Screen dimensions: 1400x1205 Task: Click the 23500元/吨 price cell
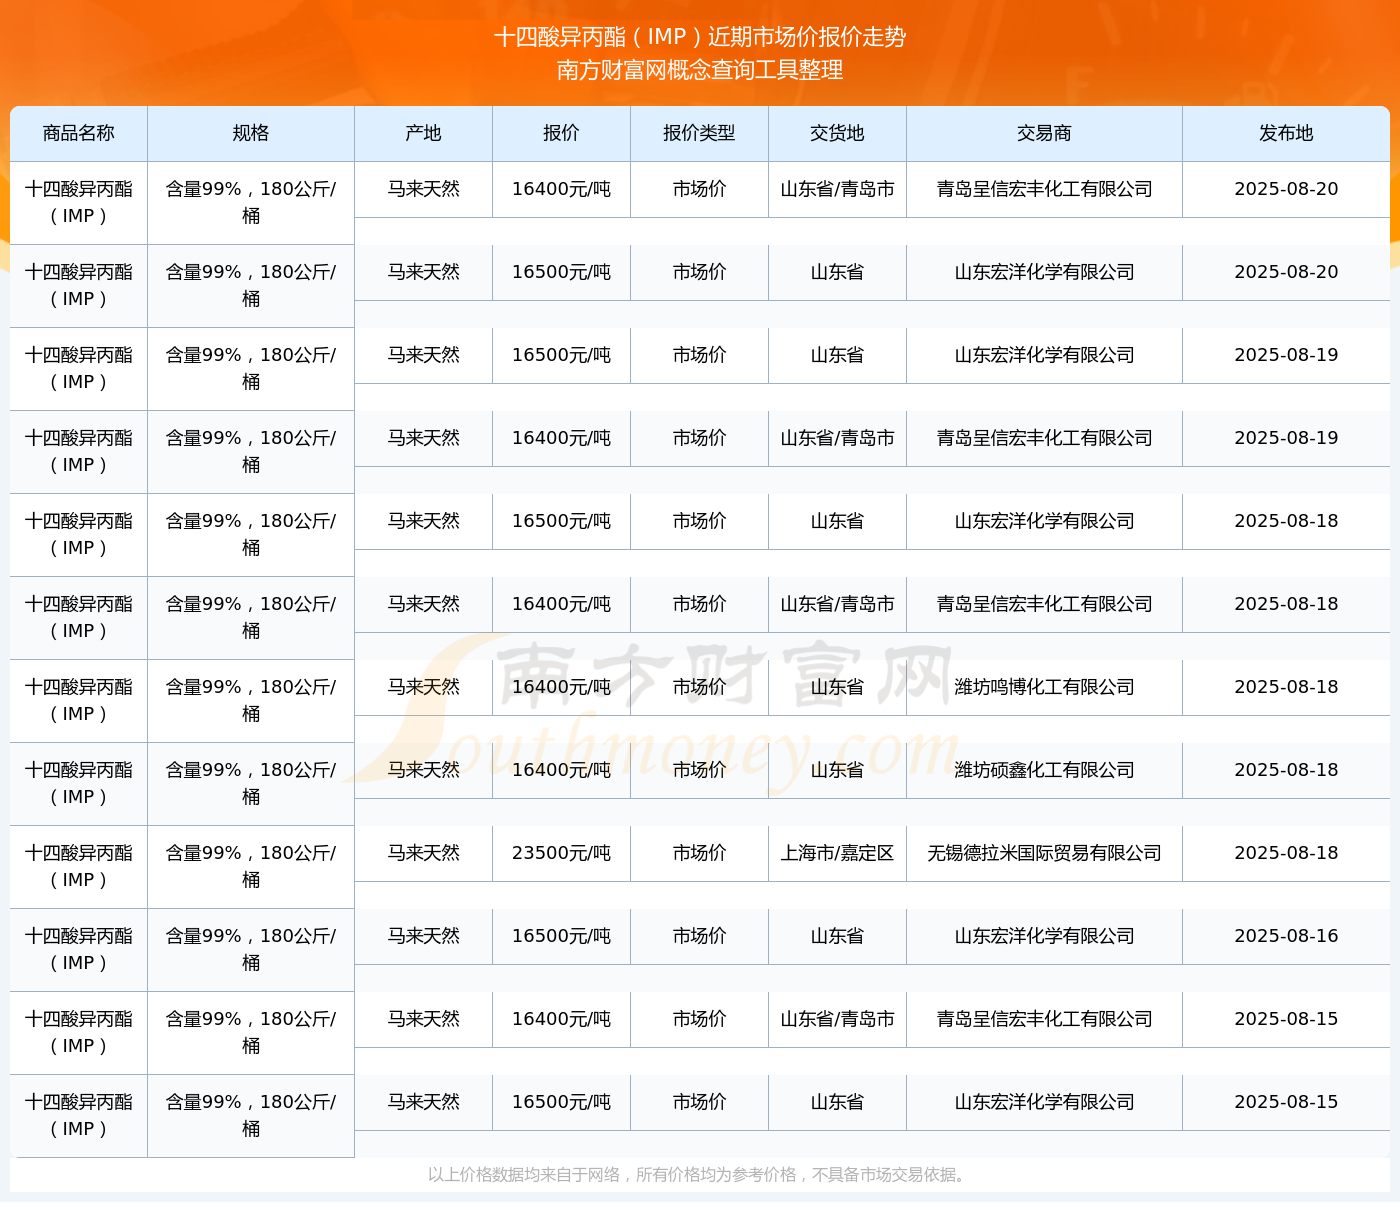[x=561, y=853]
